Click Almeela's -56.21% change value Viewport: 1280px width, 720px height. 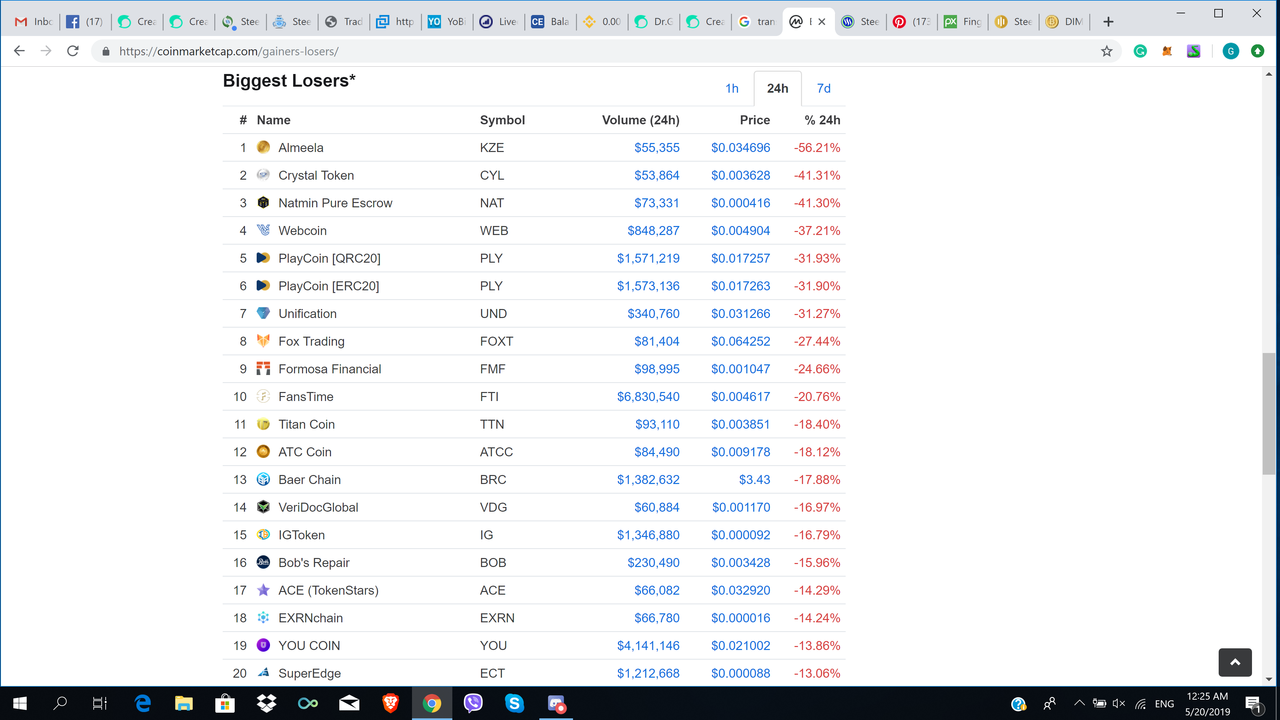click(x=817, y=147)
